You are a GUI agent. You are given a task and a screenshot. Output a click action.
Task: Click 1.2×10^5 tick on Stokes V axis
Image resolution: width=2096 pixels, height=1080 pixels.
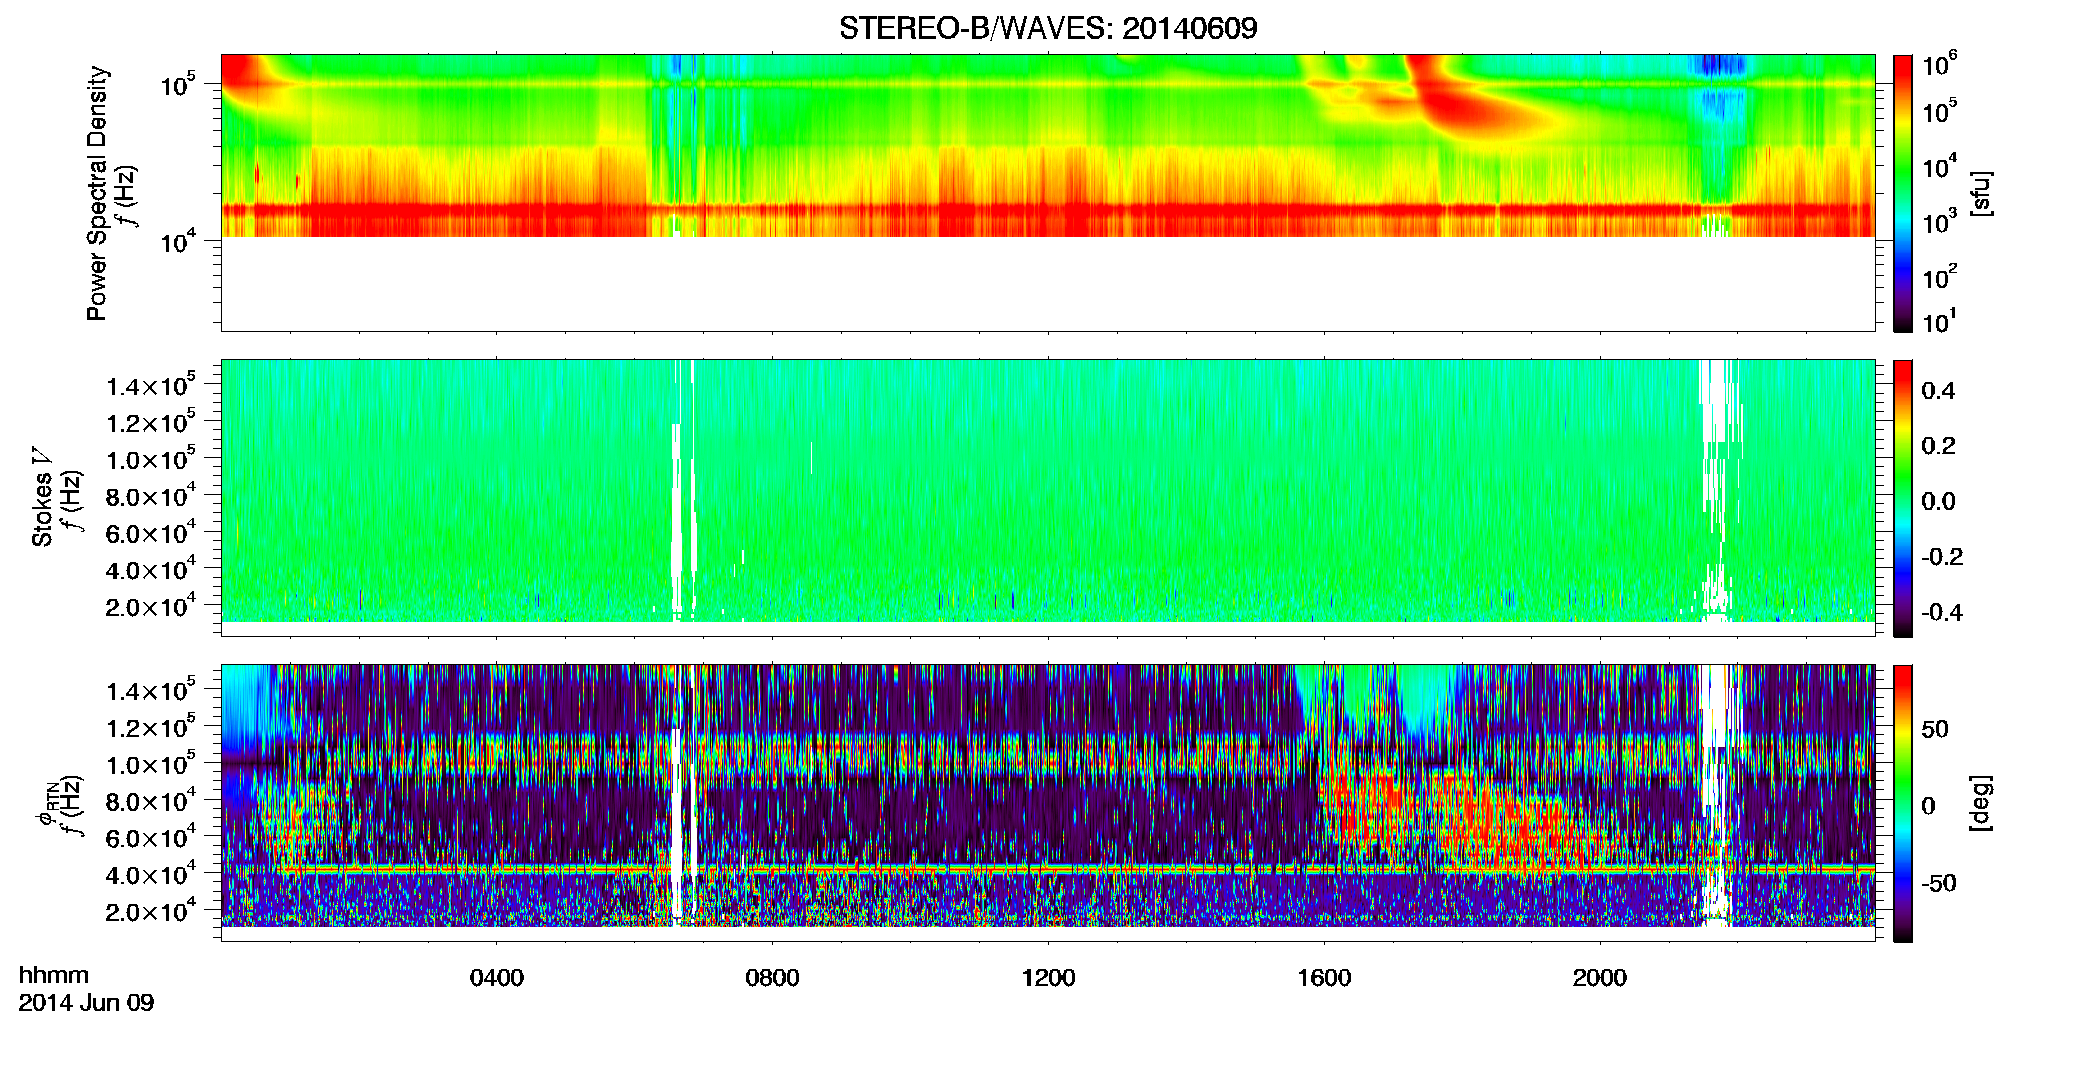(x=150, y=422)
